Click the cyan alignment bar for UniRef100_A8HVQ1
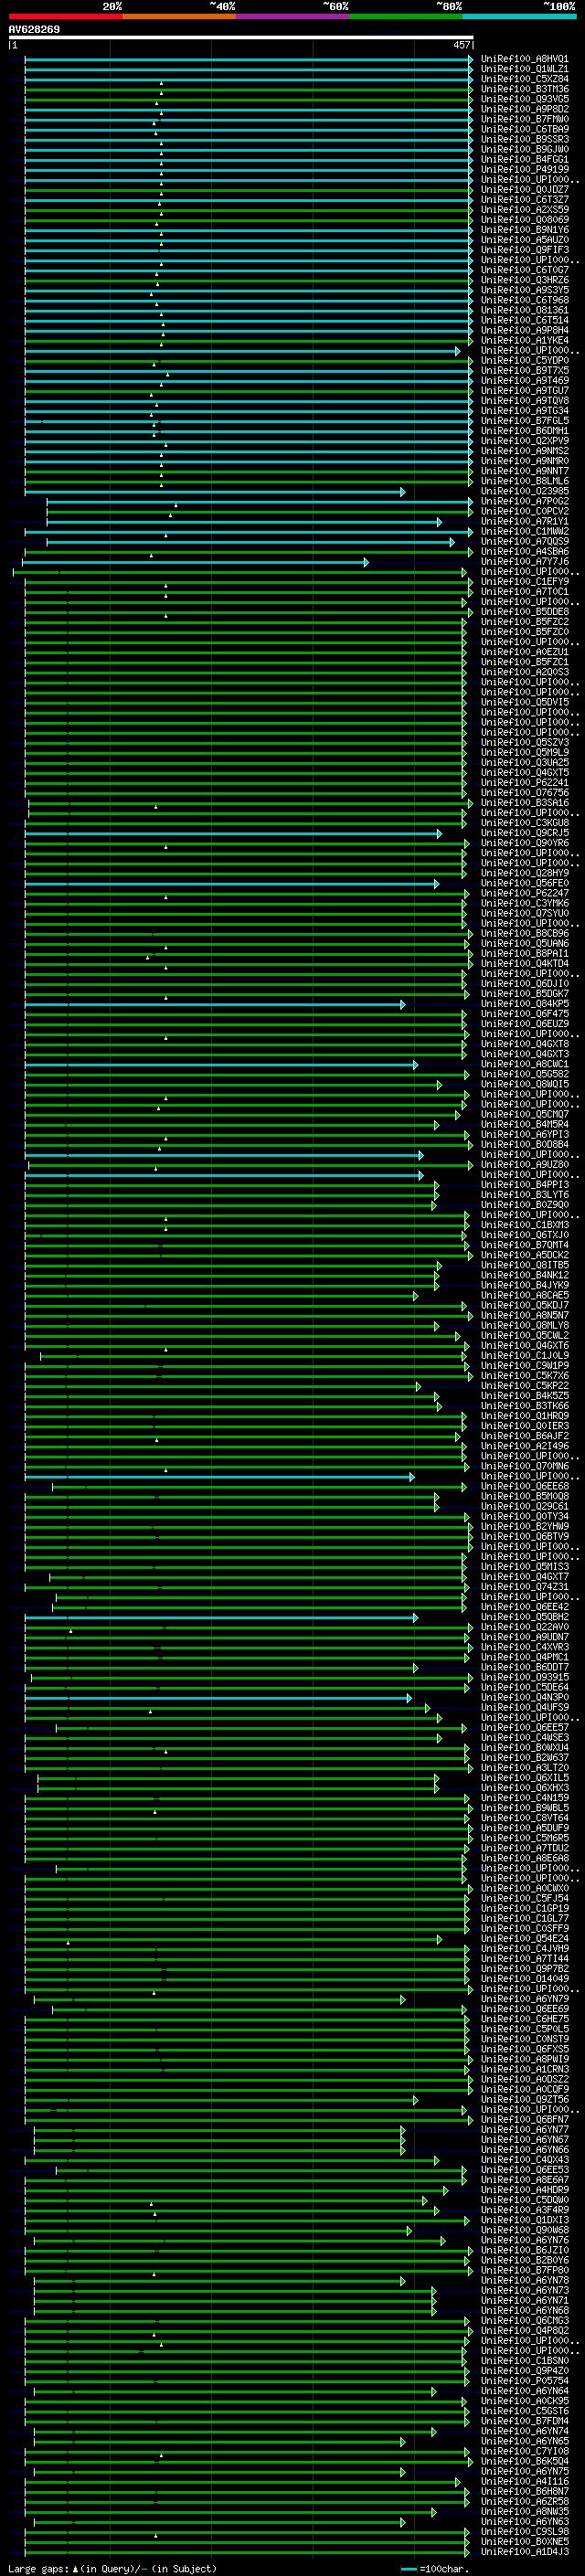This screenshot has width=585, height=2576. click(x=248, y=60)
